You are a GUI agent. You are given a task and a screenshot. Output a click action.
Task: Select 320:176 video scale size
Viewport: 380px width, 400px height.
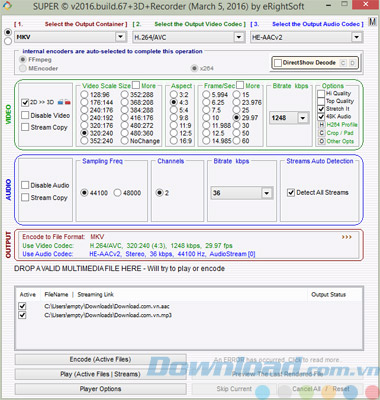pyautogui.click(x=84, y=125)
